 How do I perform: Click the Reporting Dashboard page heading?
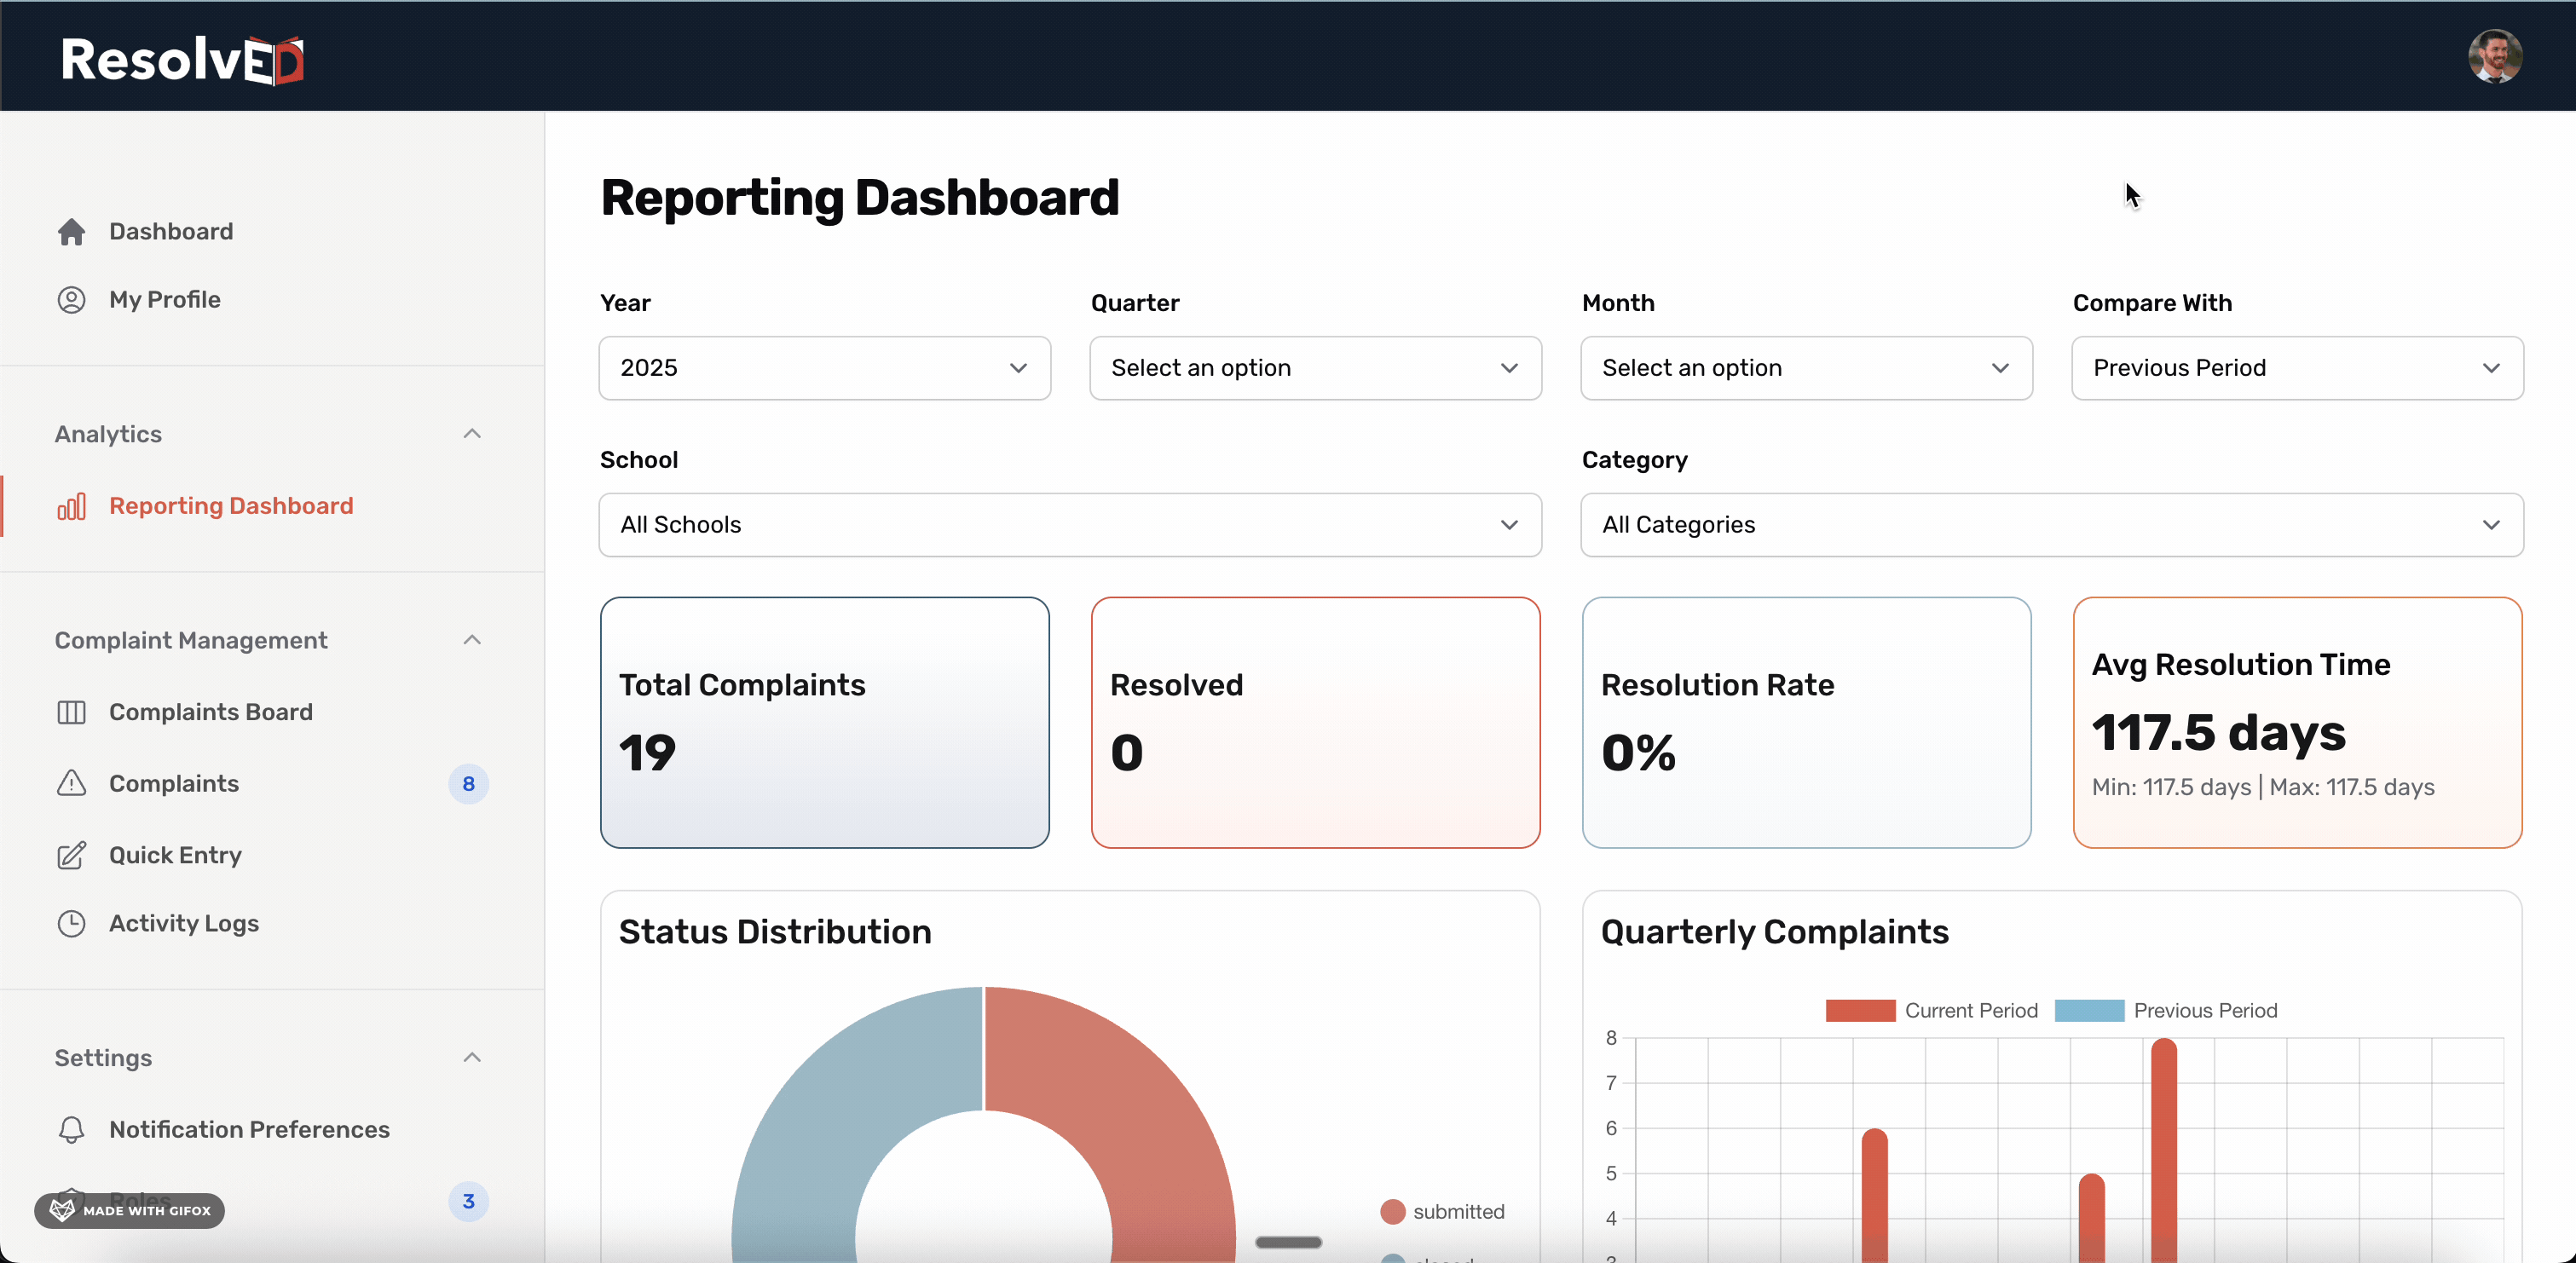(859, 198)
